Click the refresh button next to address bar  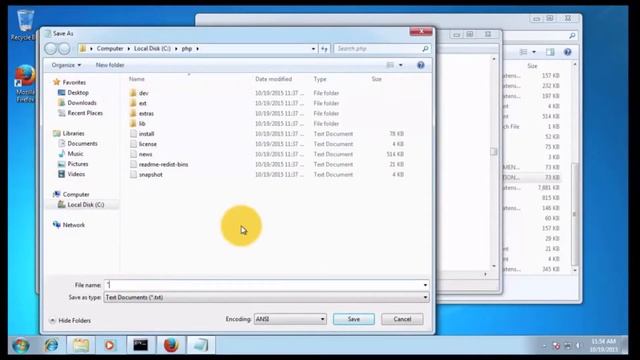click(324, 49)
